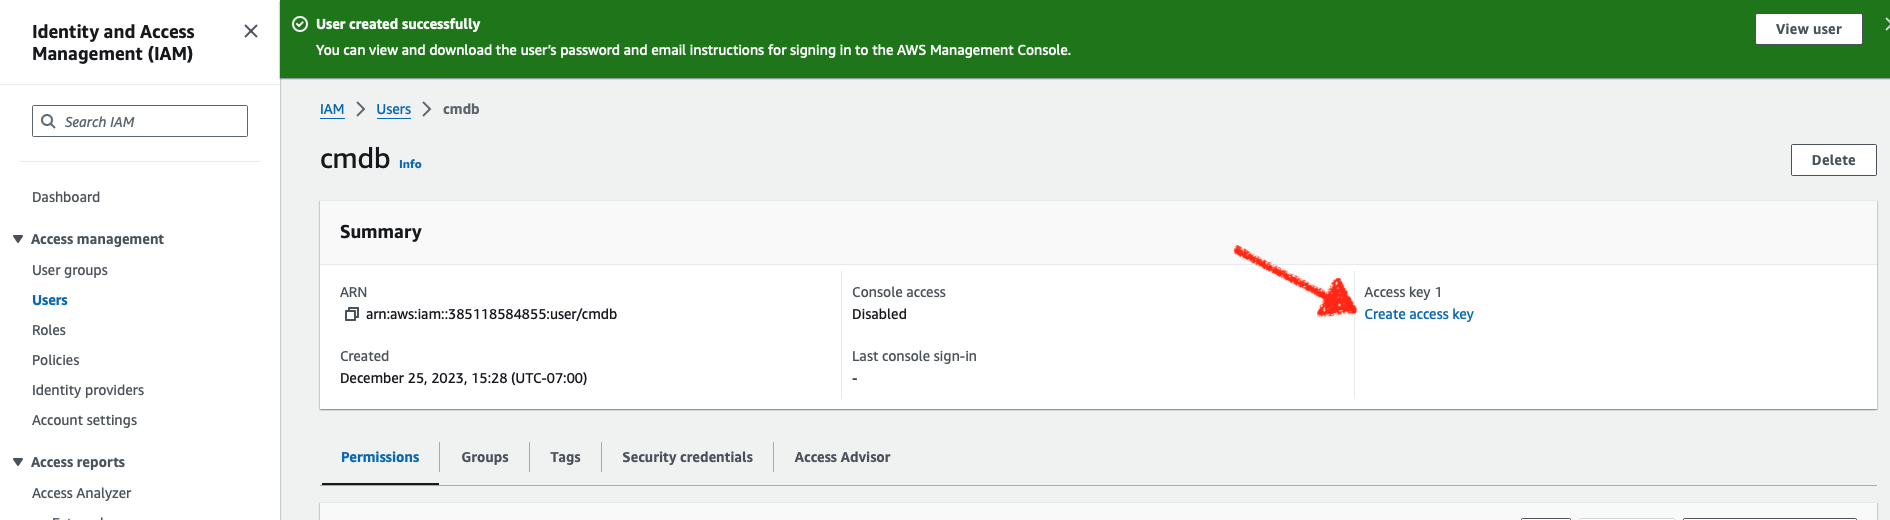Click the search magnifier icon in Search IAM

(48, 121)
